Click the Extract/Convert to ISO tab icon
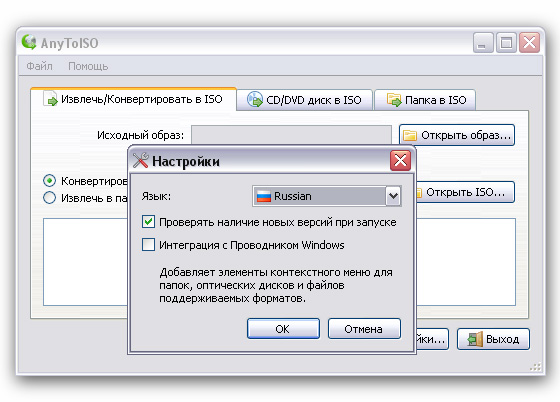The width and height of the screenshot is (560, 402). point(50,99)
